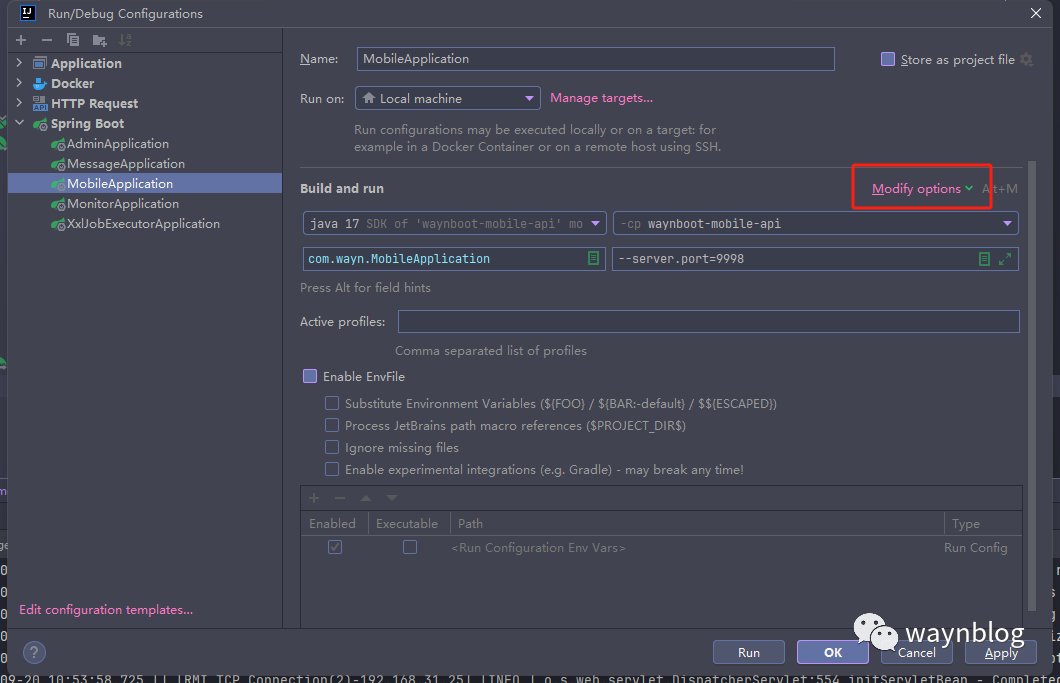Click the Run button
Viewport: 1060px width, 683px height.
[748, 653]
